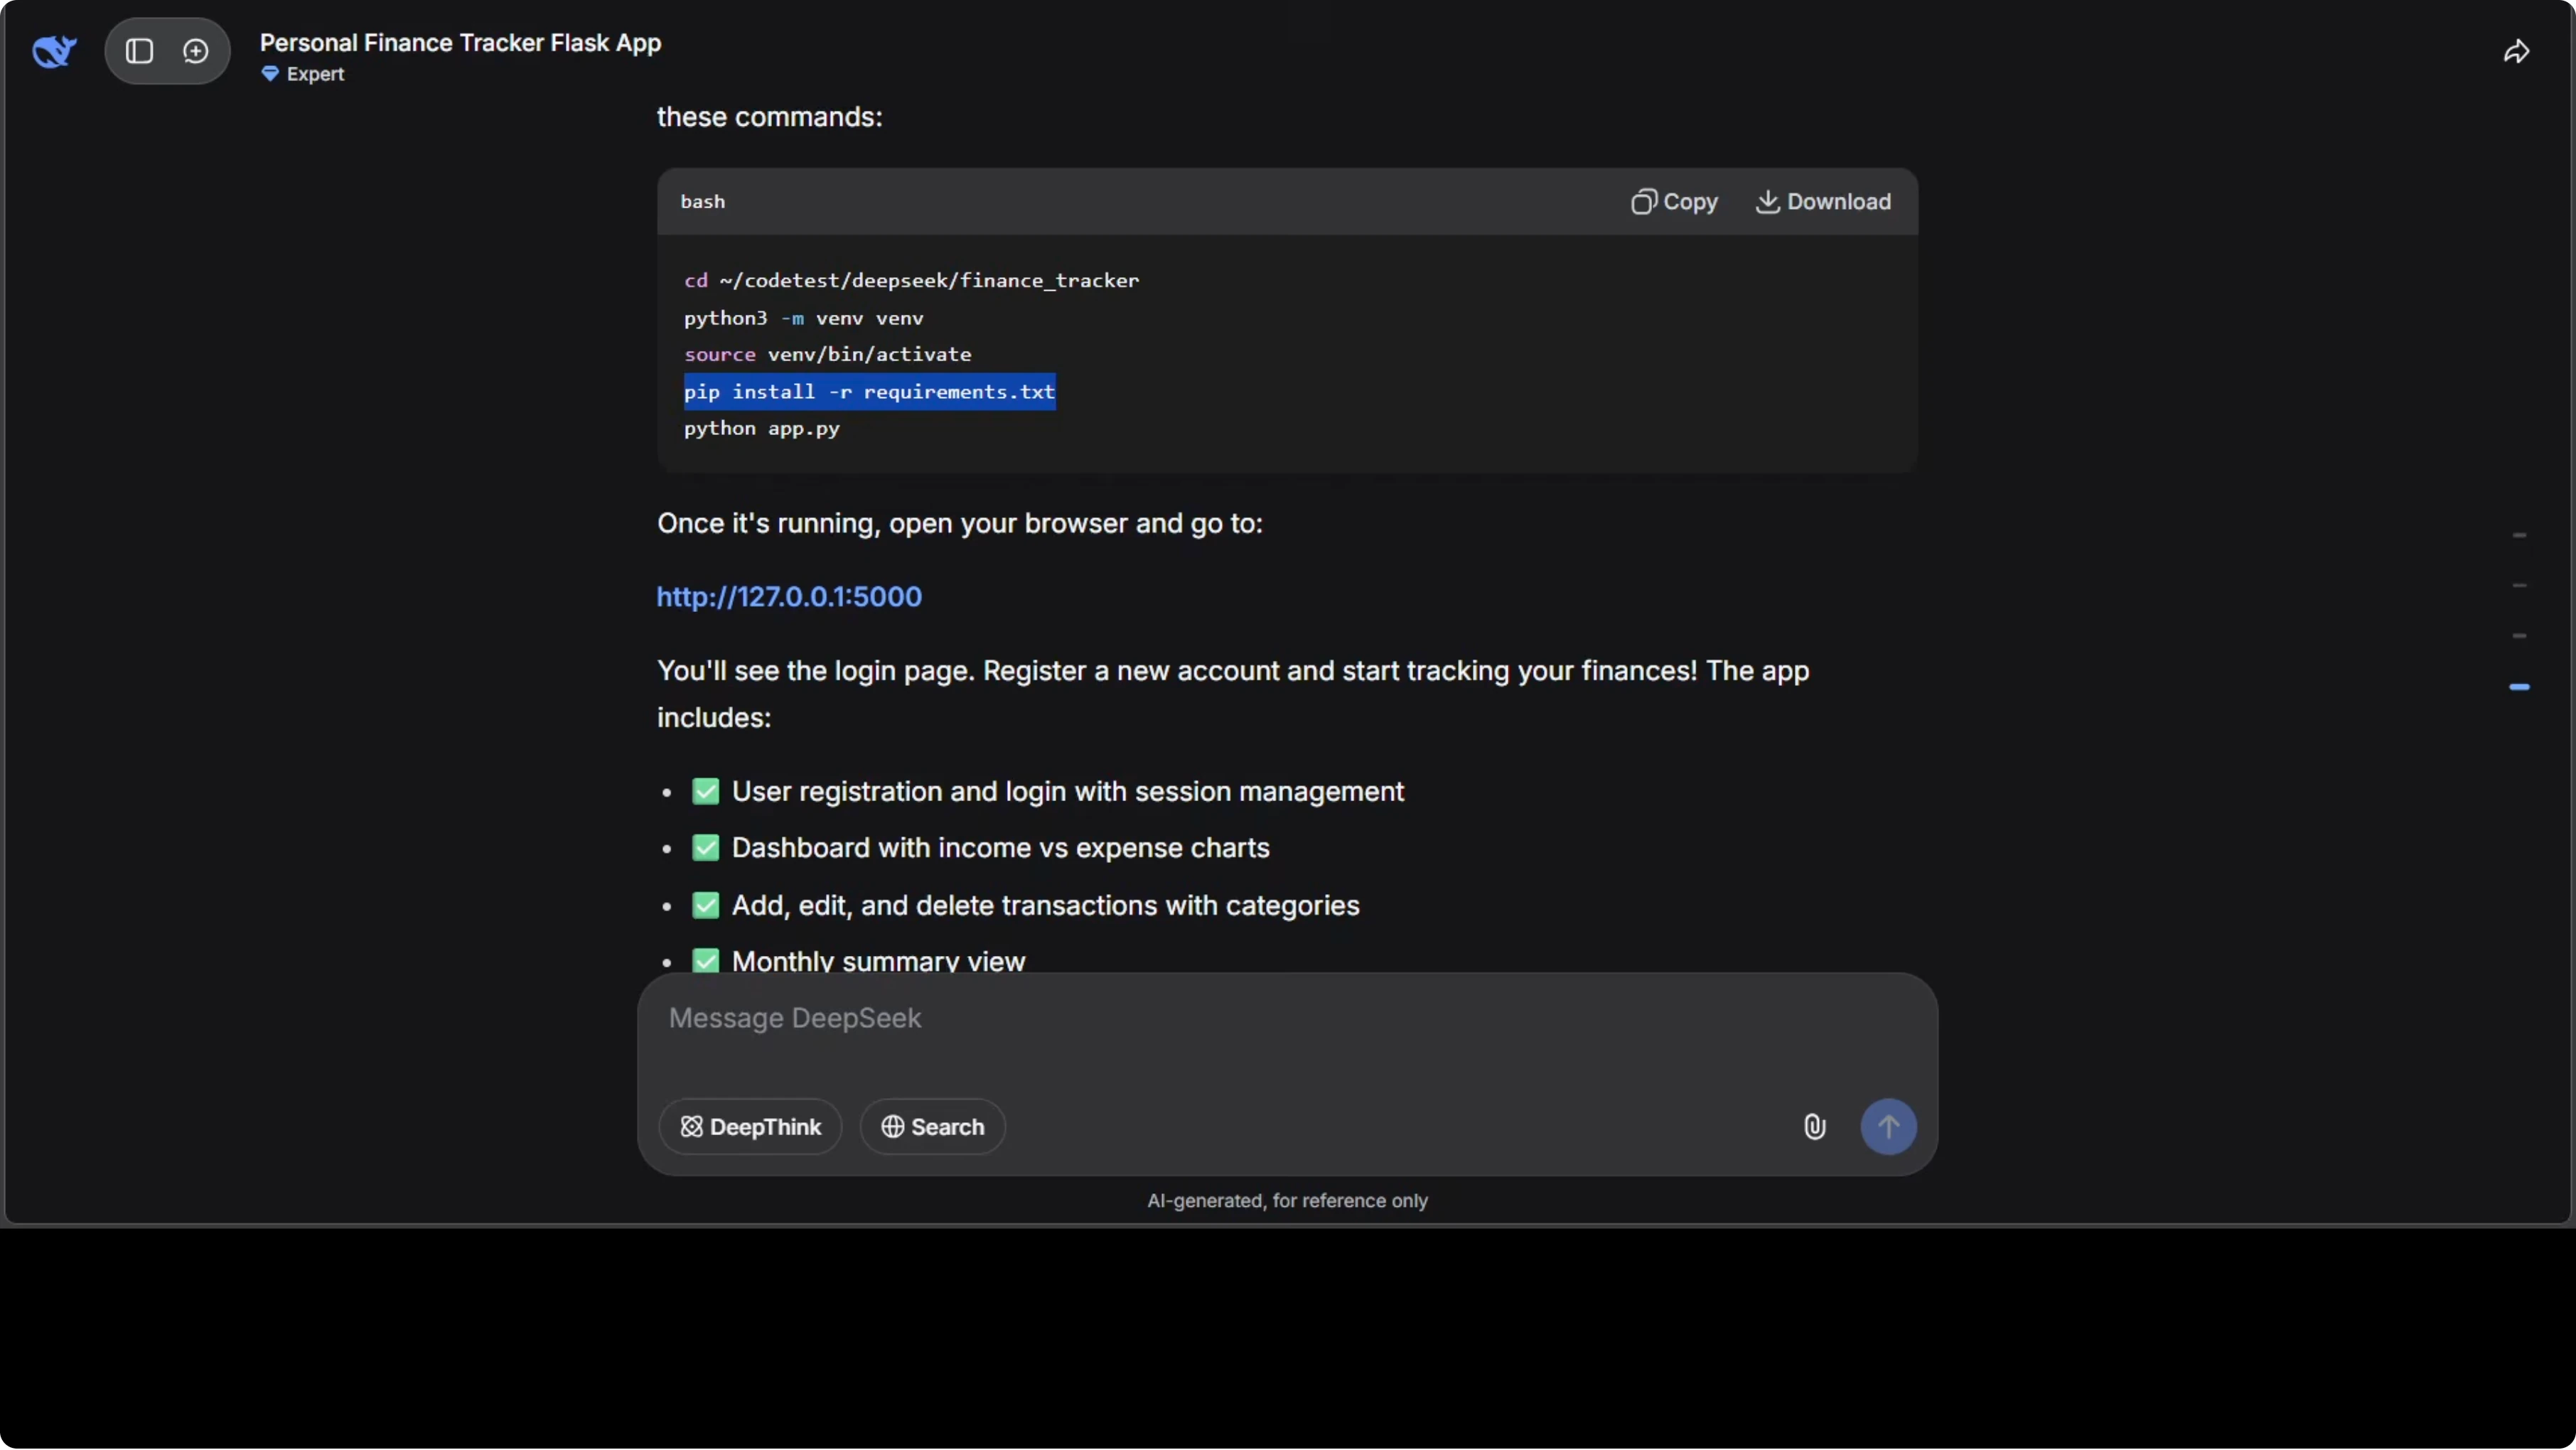This screenshot has width=2576, height=1450.
Task: Click the second message marker on right
Action: click(x=2519, y=586)
